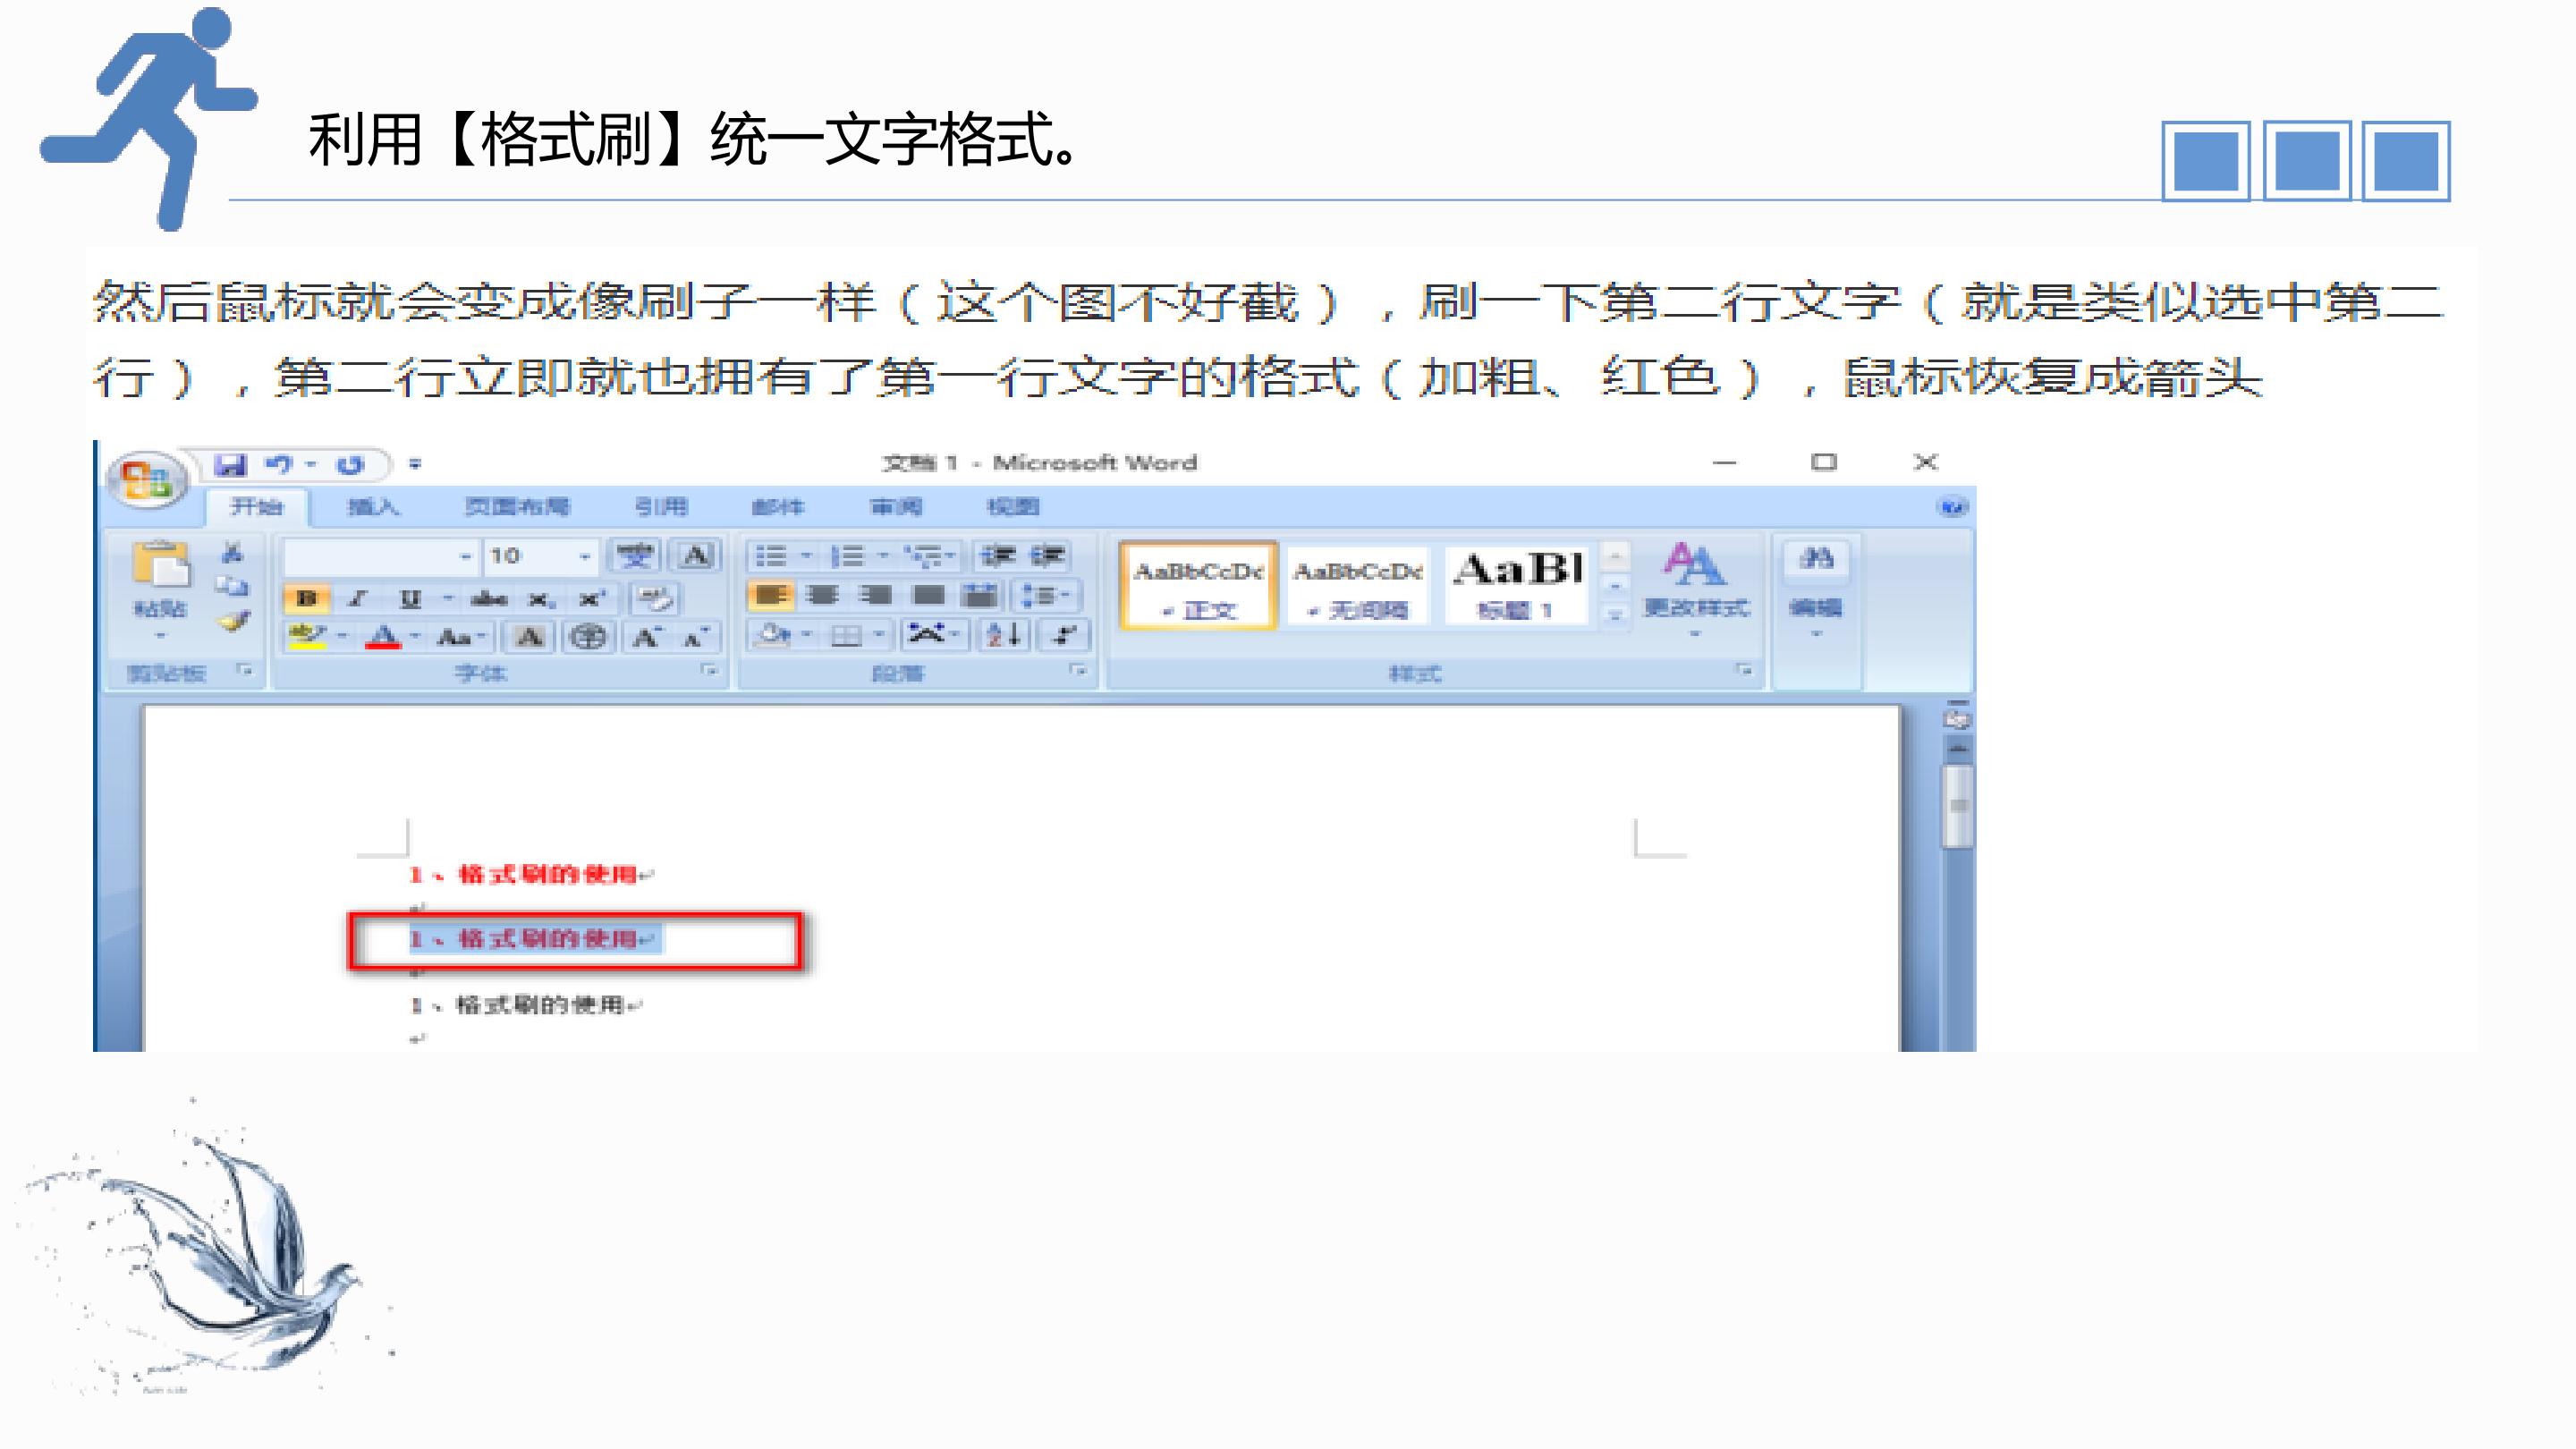Toggle Italic formatting button

coord(358,599)
